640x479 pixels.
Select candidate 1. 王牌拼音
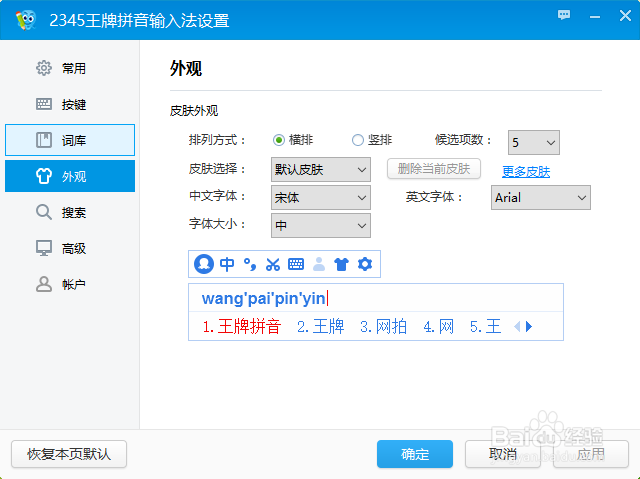pos(242,326)
